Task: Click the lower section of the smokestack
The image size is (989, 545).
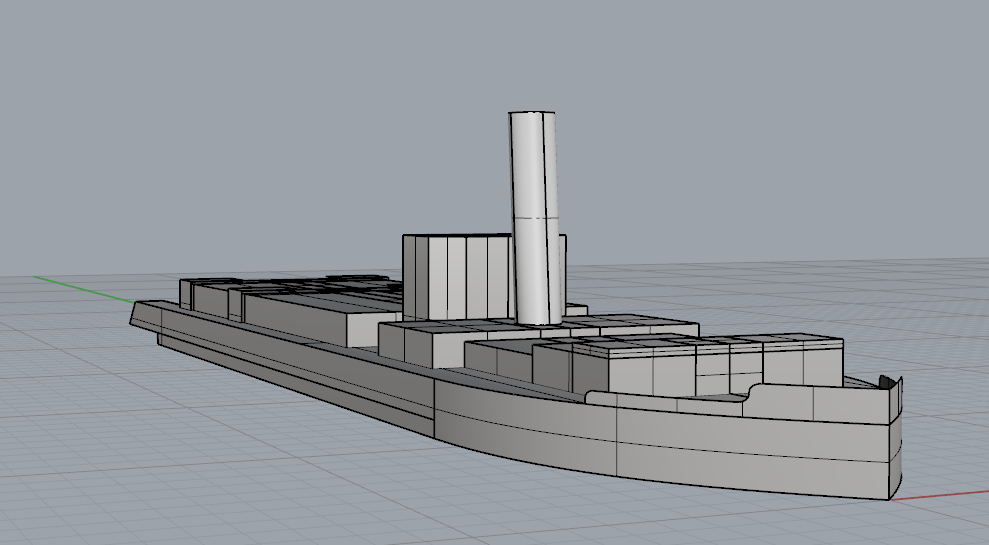Action: click(537, 270)
